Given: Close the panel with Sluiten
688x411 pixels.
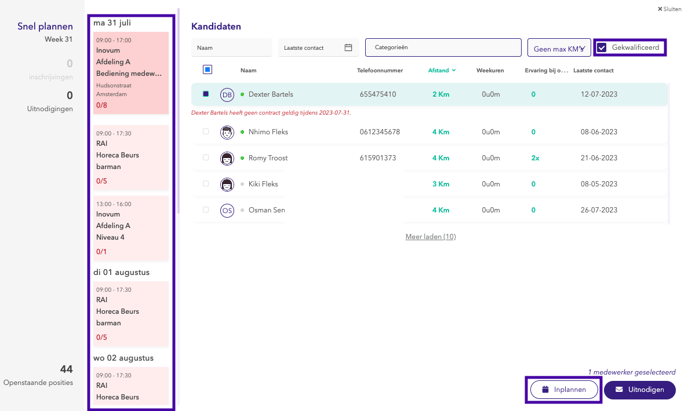Looking at the screenshot, I should pyautogui.click(x=669, y=9).
